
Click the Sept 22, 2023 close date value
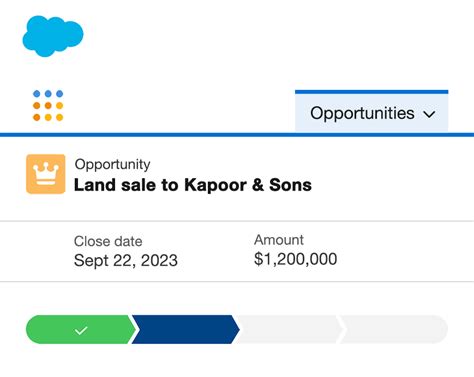tap(126, 261)
